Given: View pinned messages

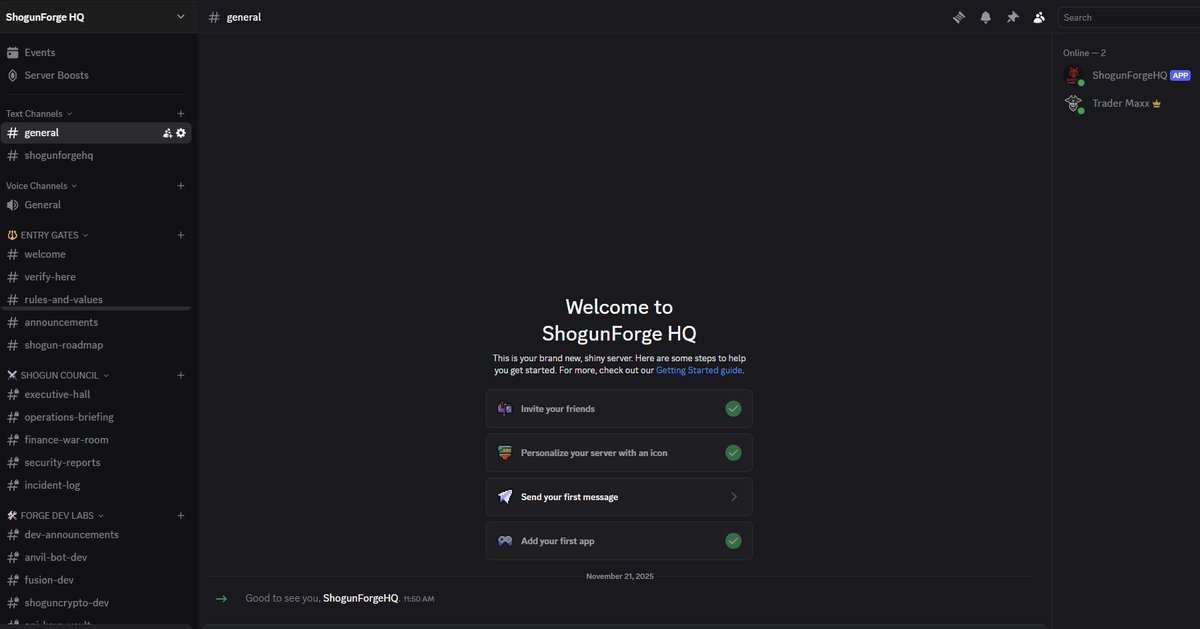Looking at the screenshot, I should click(x=1011, y=17).
